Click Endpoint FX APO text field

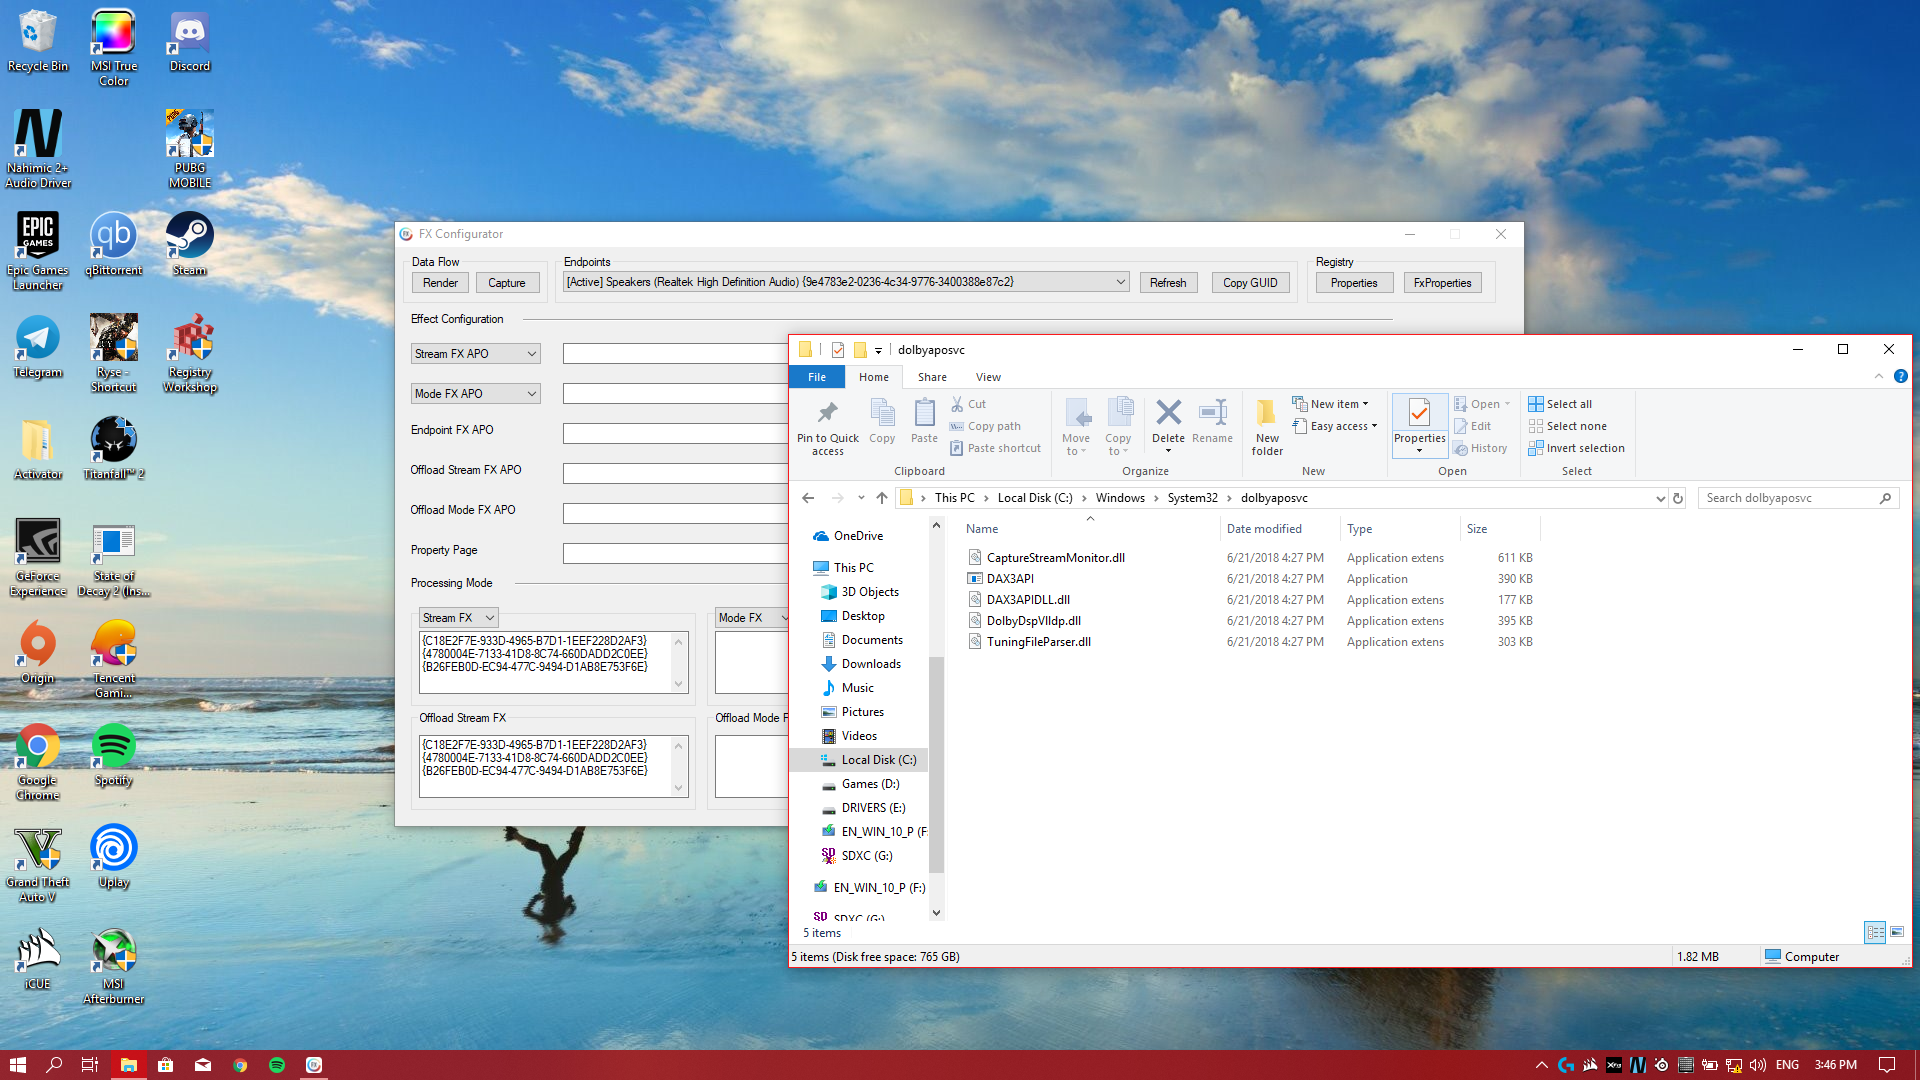(675, 434)
